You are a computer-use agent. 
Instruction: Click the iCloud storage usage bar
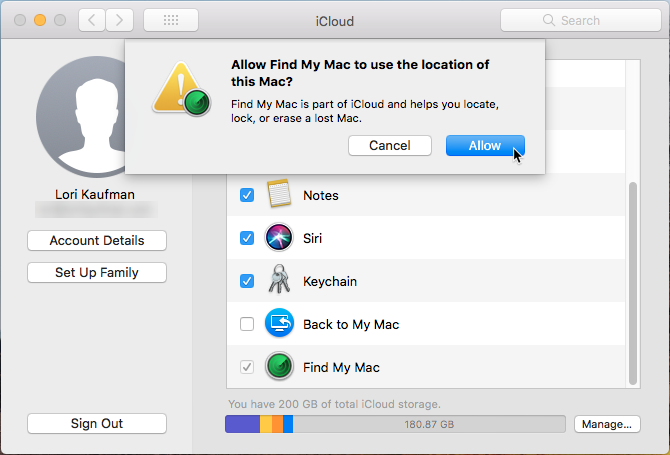pos(395,424)
